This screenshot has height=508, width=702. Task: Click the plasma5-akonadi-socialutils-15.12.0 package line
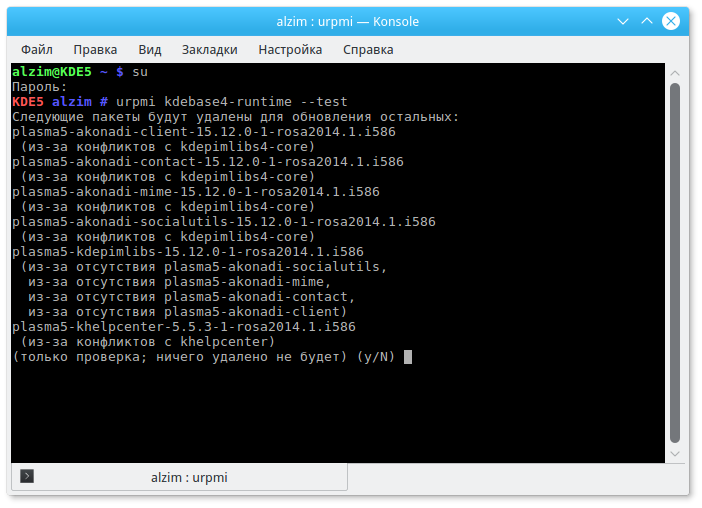click(x=224, y=222)
